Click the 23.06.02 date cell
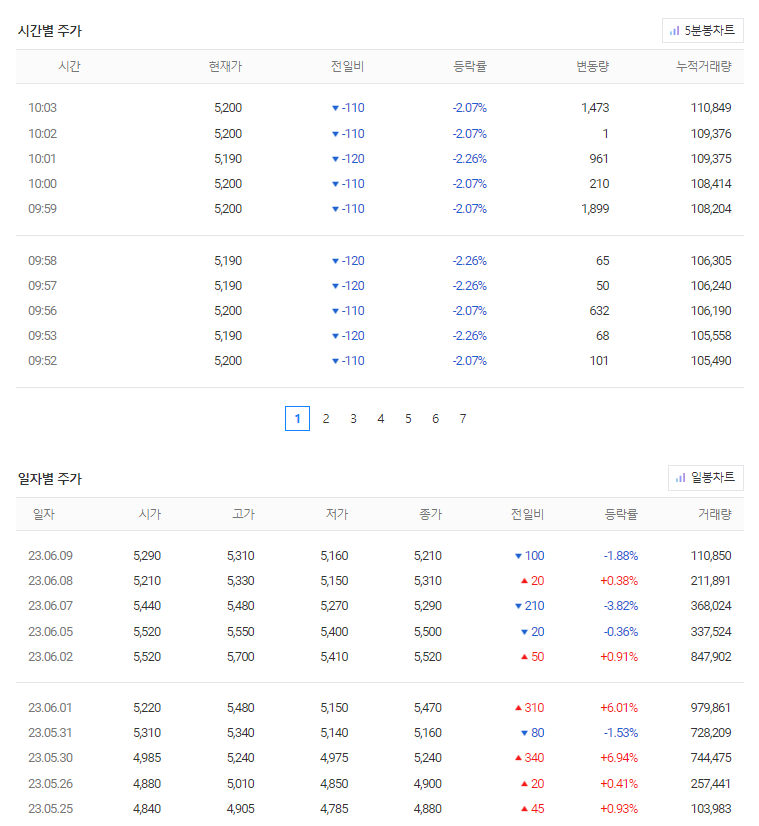 pyautogui.click(x=51, y=657)
